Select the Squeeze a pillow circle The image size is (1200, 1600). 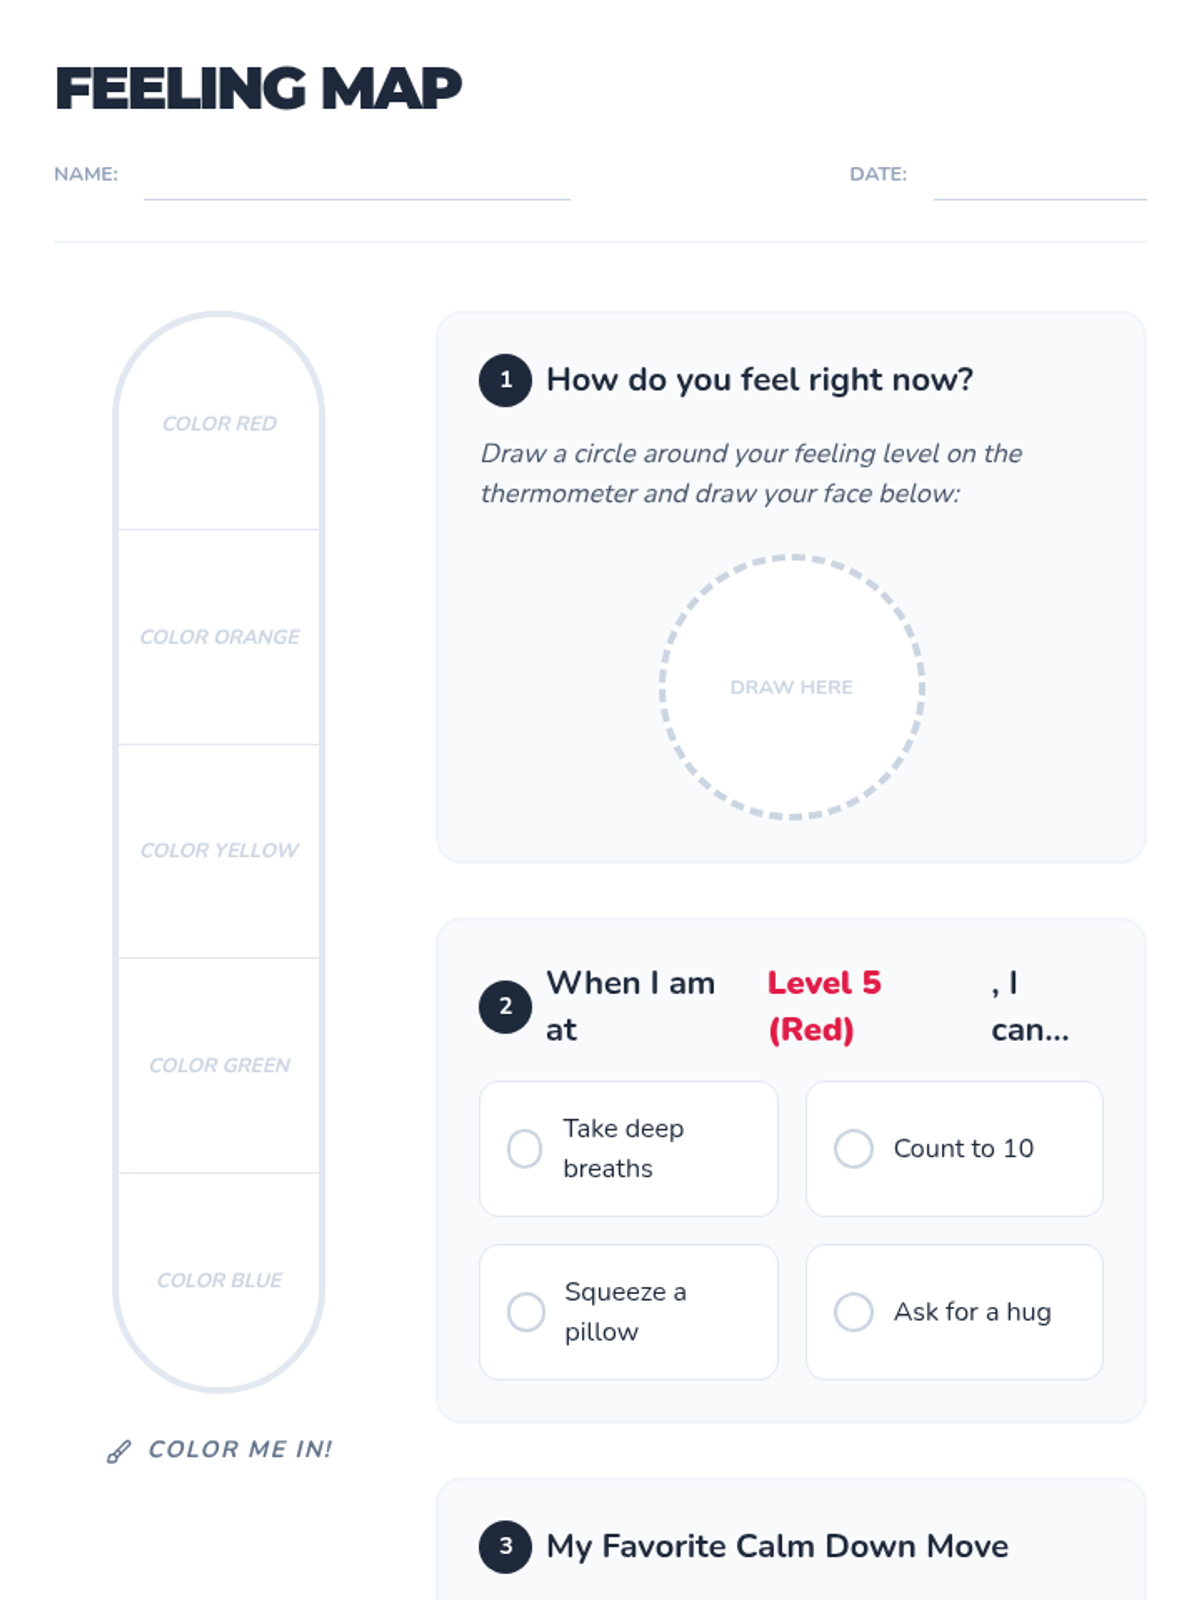(x=525, y=1312)
